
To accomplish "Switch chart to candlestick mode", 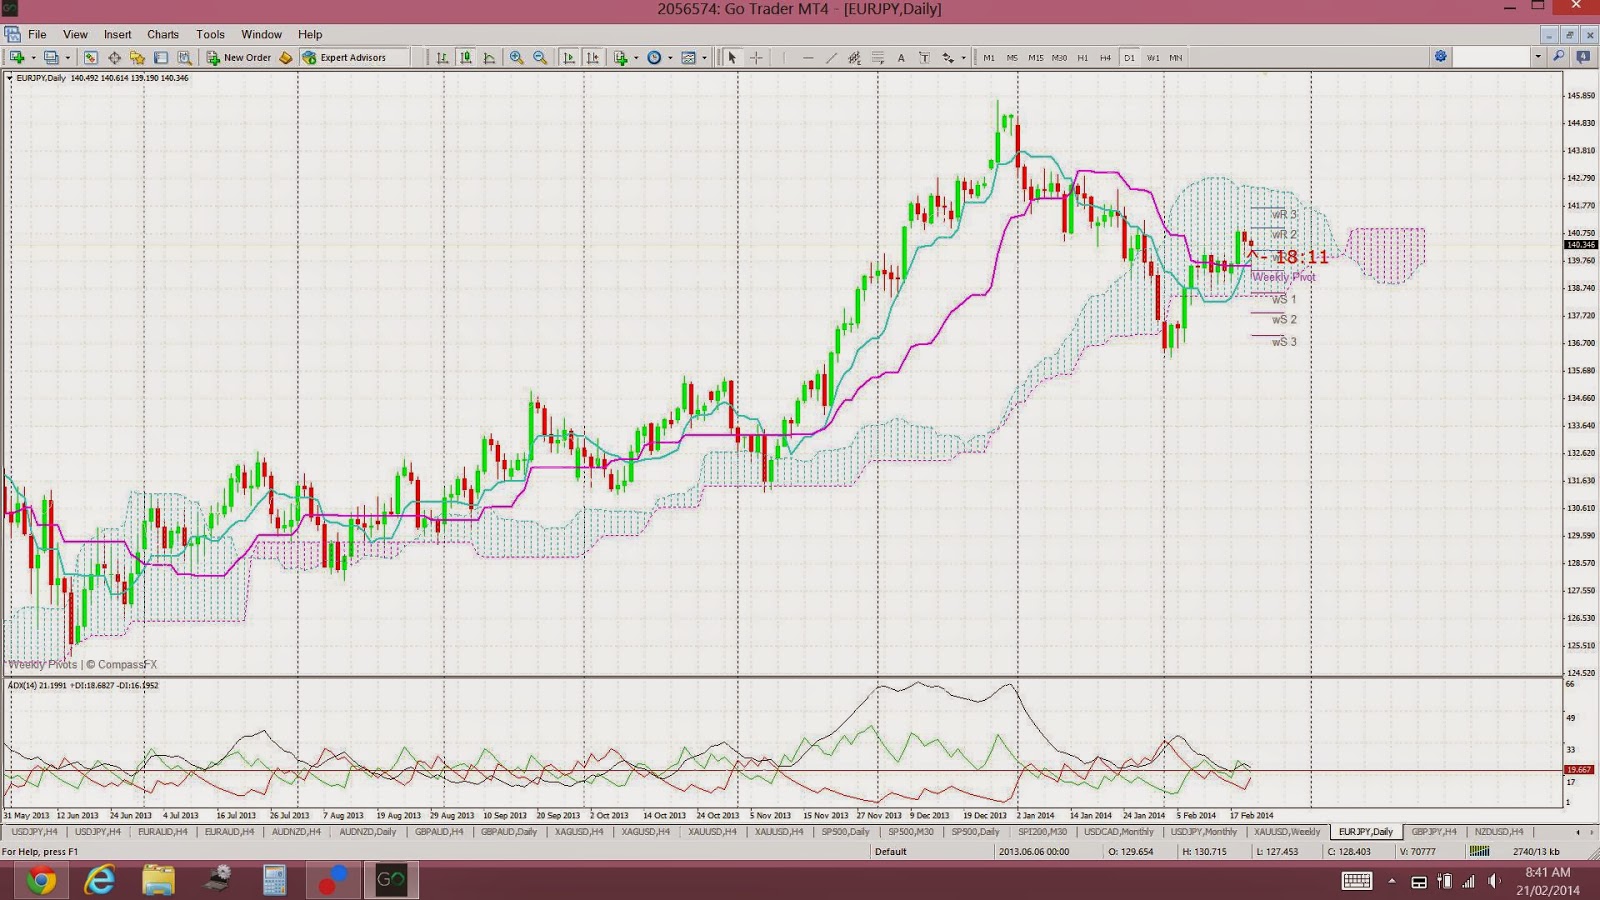I will [x=465, y=57].
